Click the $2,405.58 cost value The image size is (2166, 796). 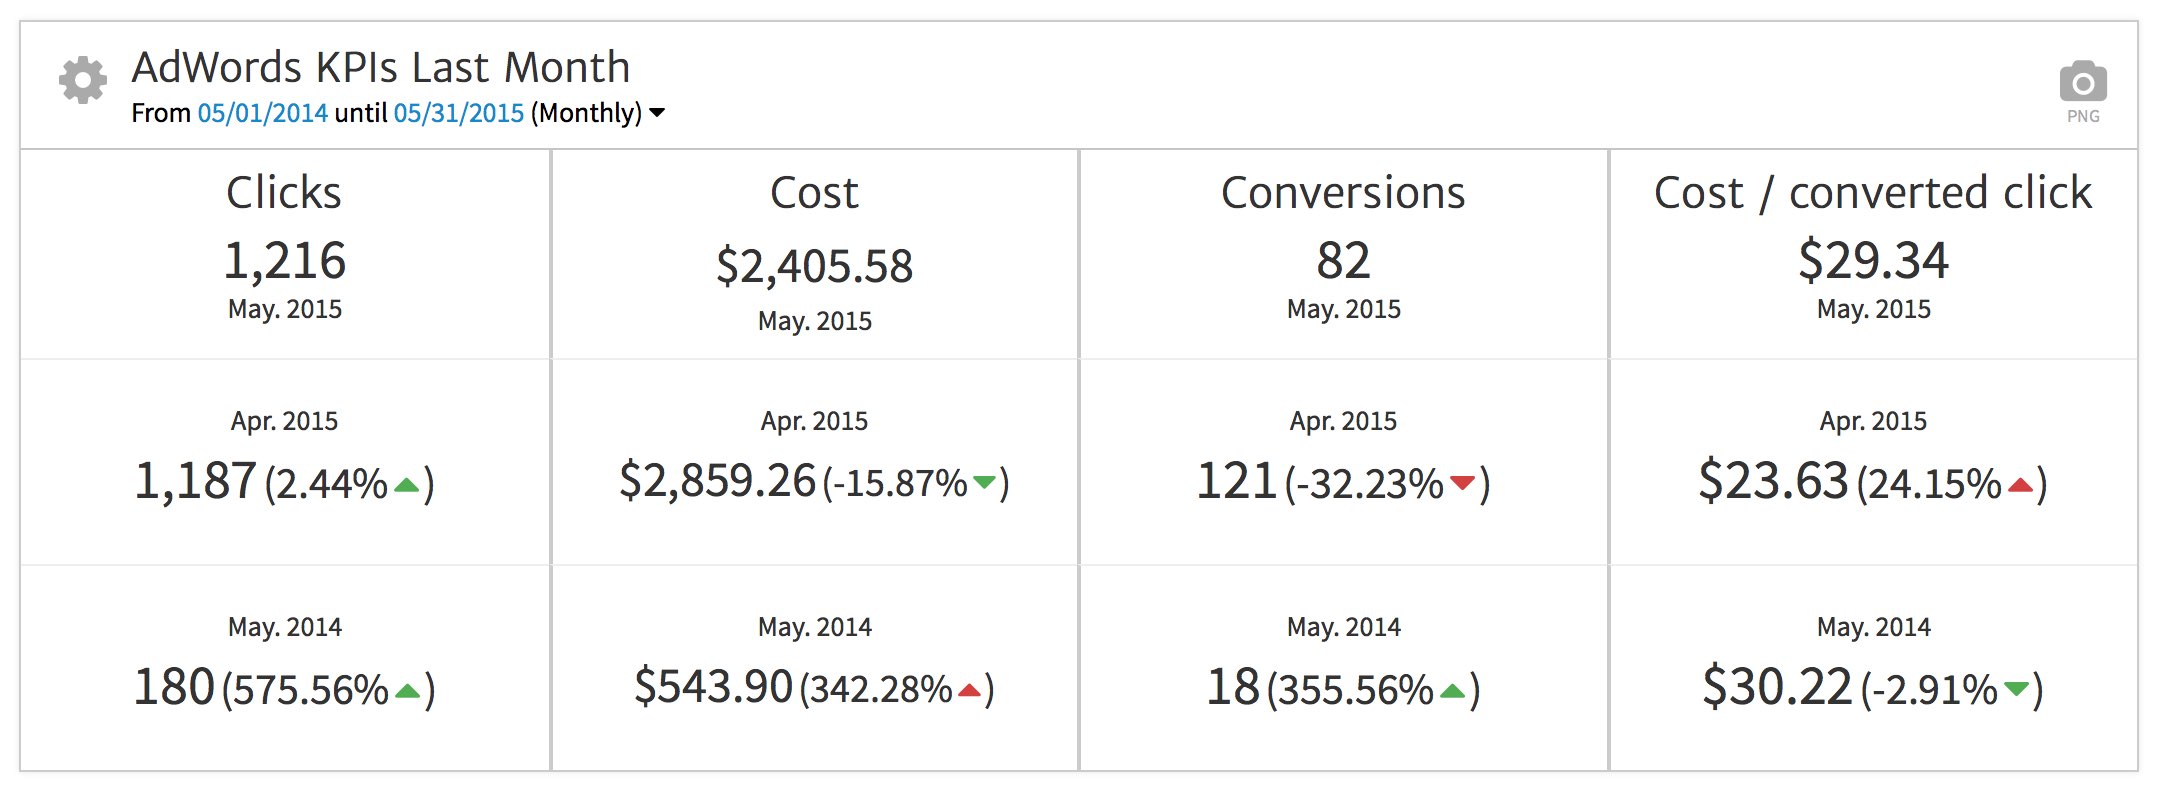[814, 266]
